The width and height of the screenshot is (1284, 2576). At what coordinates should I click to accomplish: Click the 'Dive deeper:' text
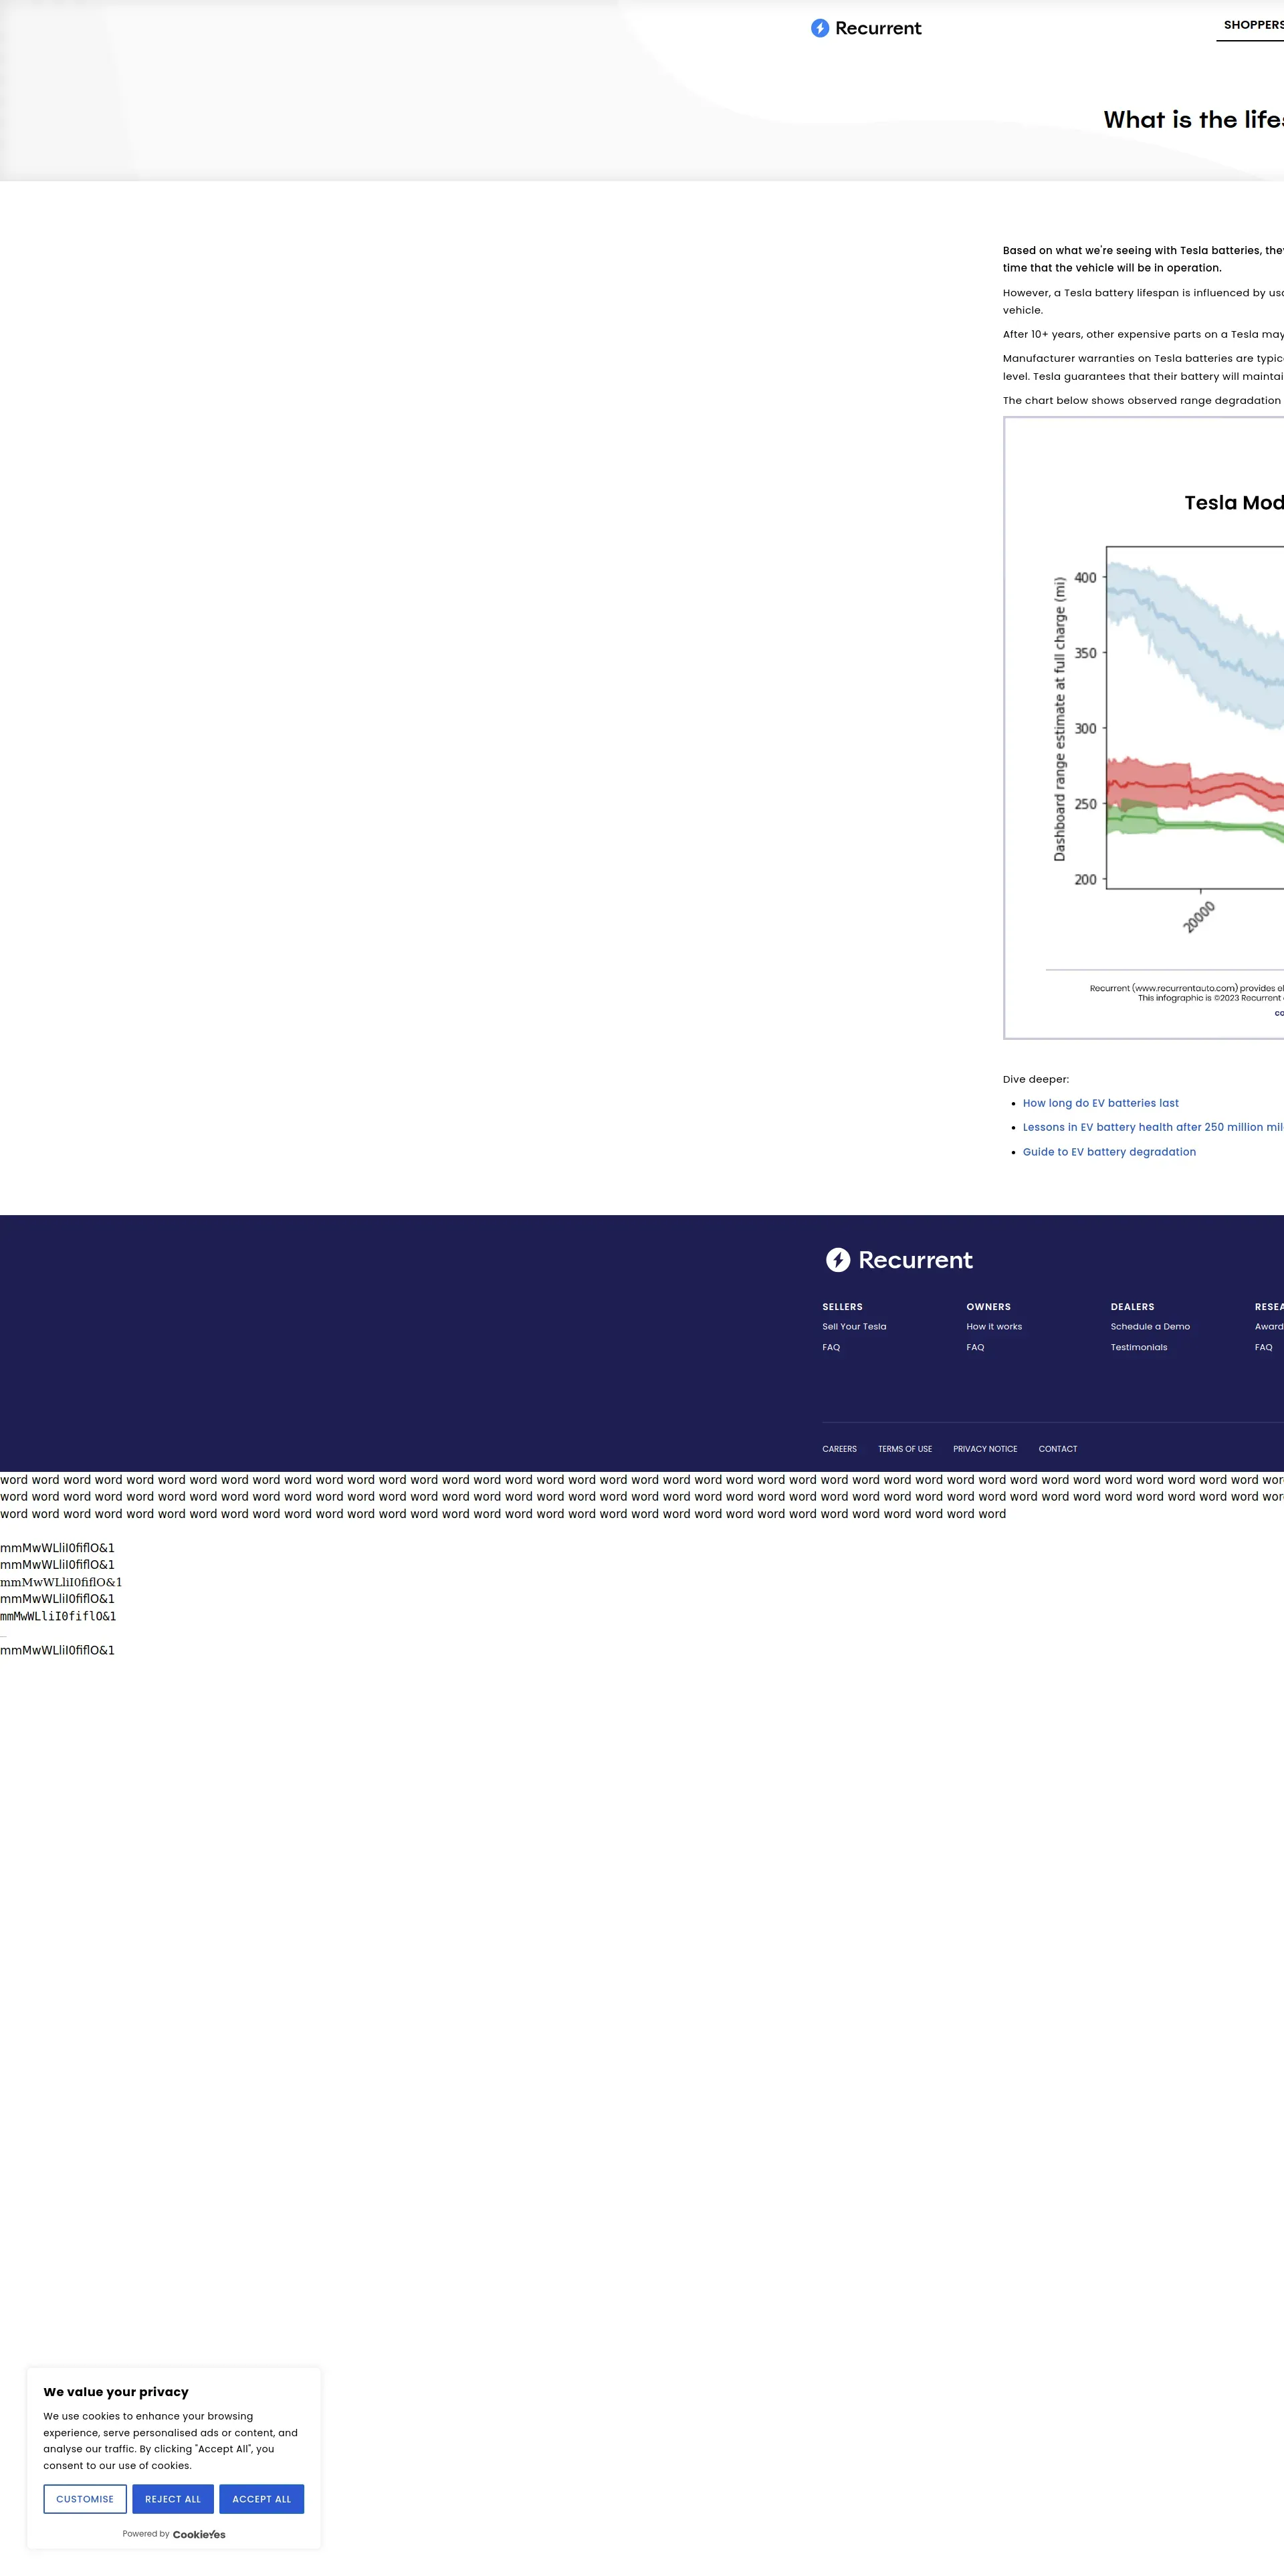(1036, 1079)
